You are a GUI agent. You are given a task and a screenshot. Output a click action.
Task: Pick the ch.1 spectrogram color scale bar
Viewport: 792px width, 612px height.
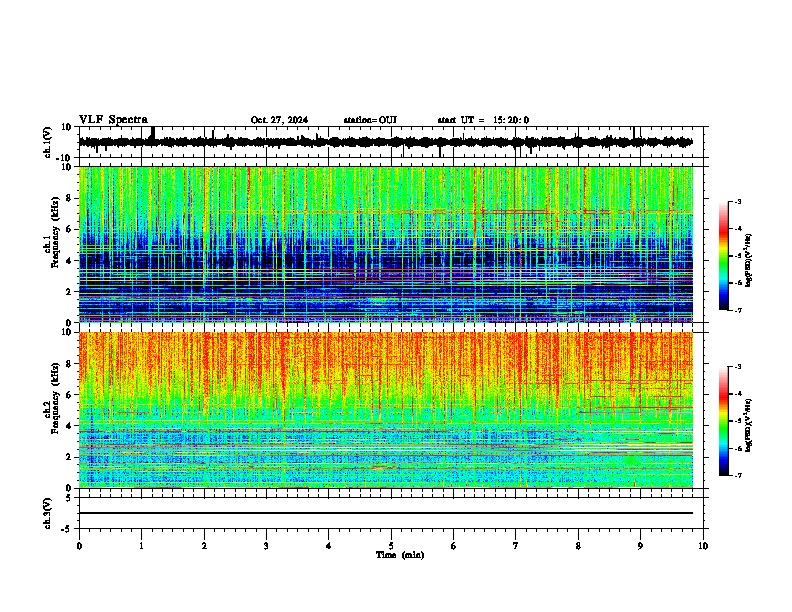[x=723, y=256]
